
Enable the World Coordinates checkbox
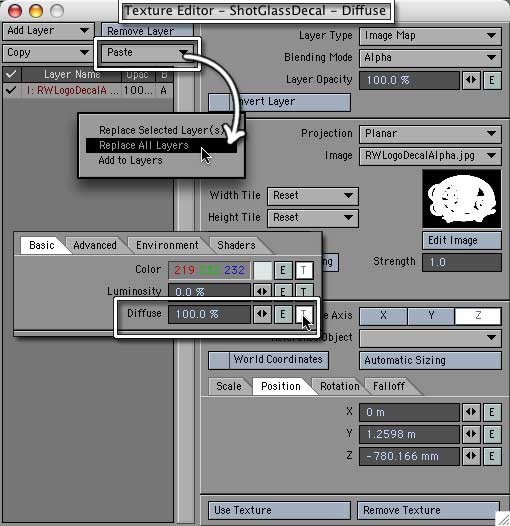pos(219,360)
